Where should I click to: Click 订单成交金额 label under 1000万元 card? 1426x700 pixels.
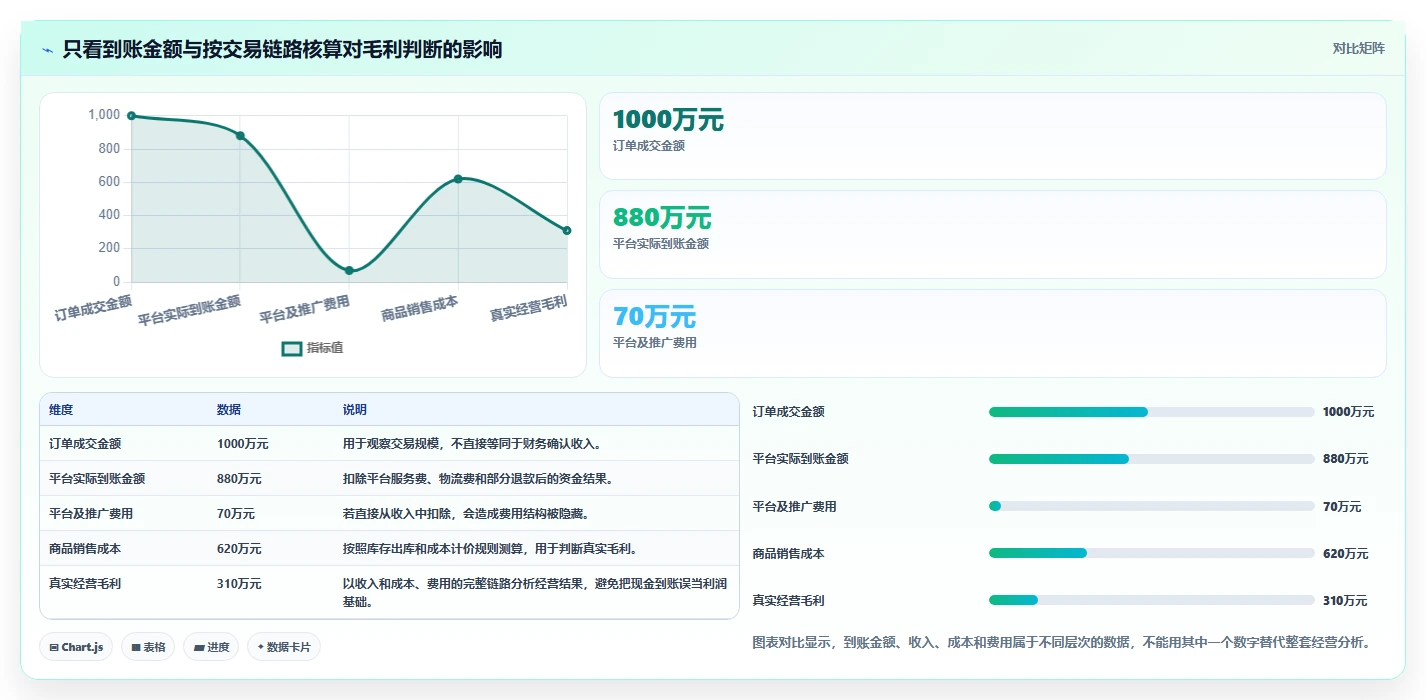pos(649,146)
